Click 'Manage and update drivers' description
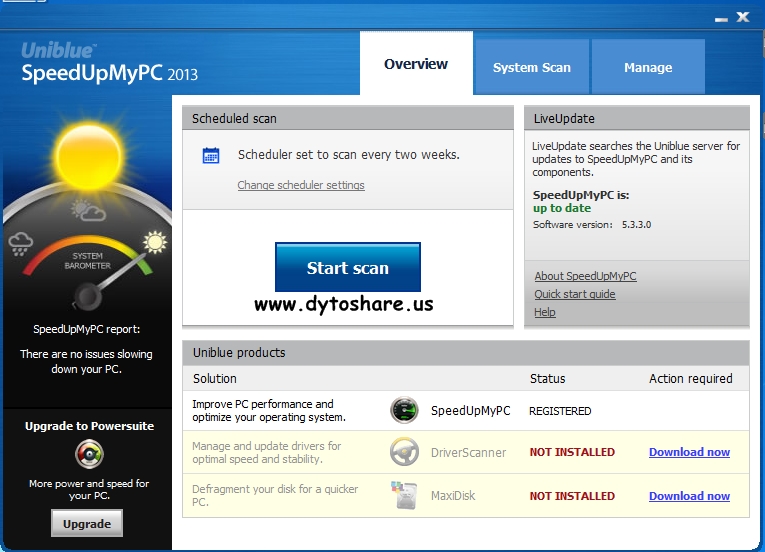This screenshot has width=765, height=552. click(266, 452)
